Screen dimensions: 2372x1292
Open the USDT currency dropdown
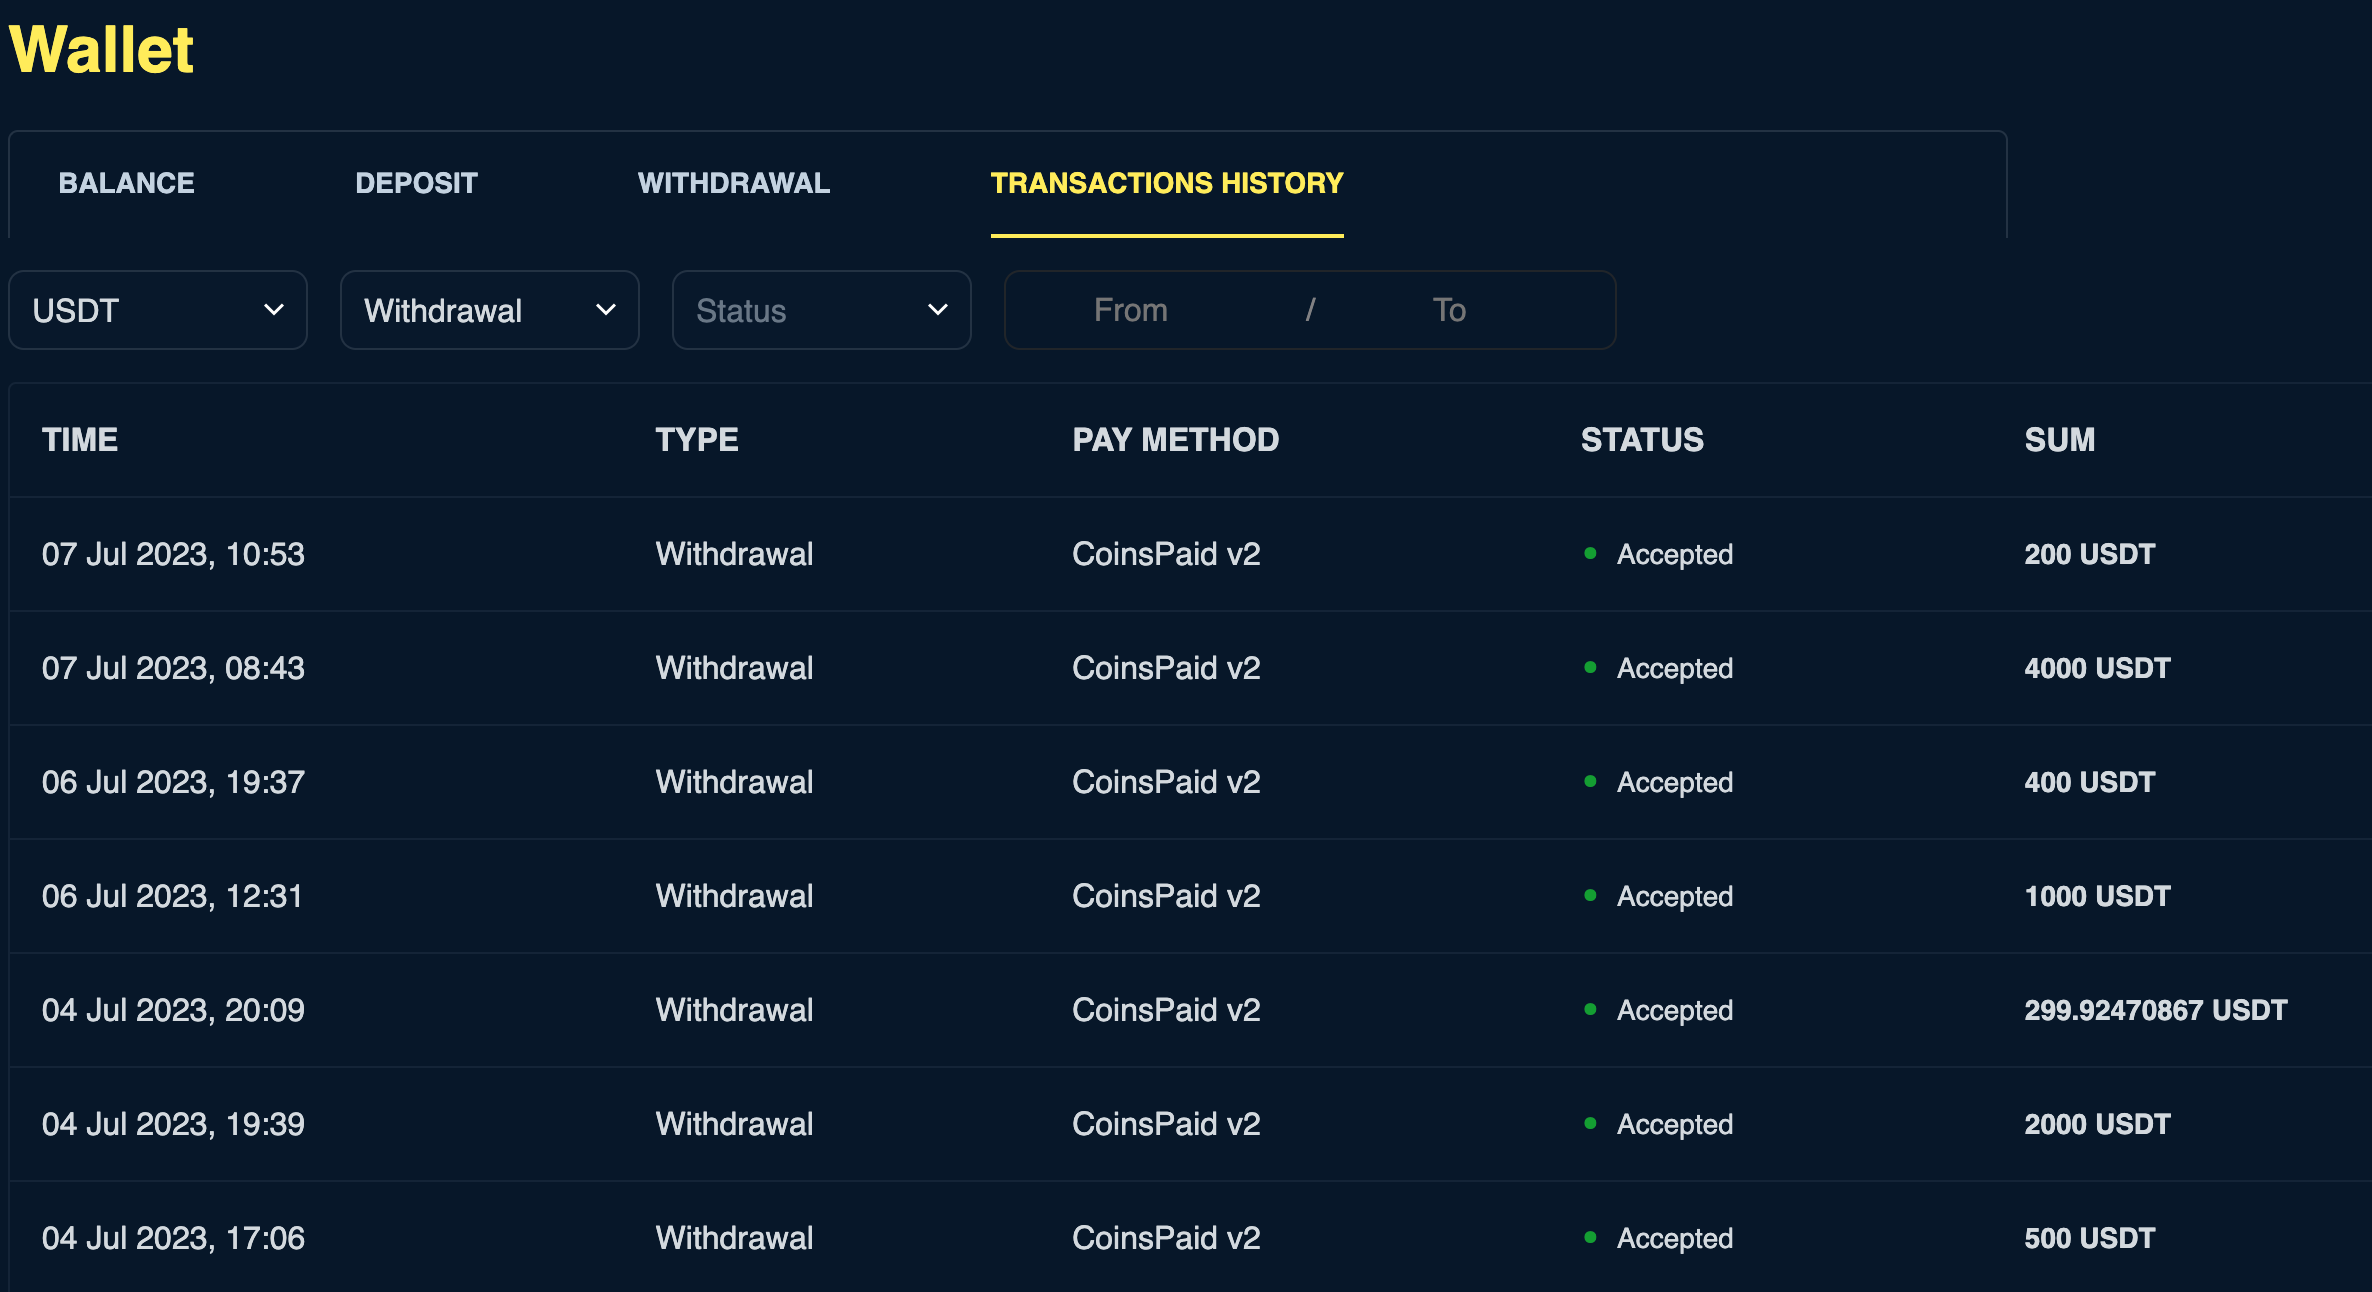pos(157,310)
